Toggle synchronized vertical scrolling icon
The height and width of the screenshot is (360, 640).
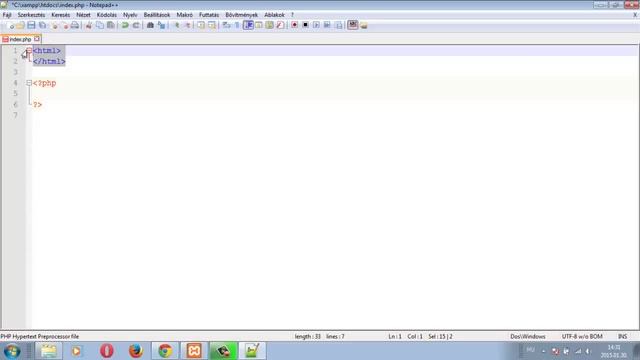[201, 25]
